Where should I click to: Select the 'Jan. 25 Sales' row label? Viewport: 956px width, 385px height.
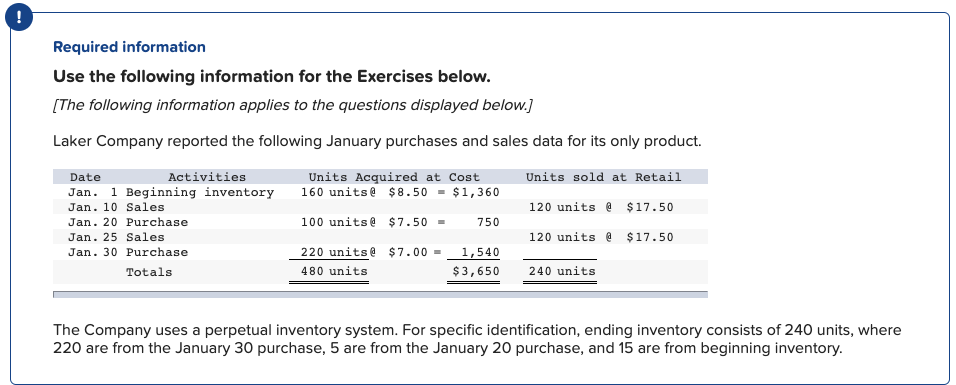tap(116, 237)
